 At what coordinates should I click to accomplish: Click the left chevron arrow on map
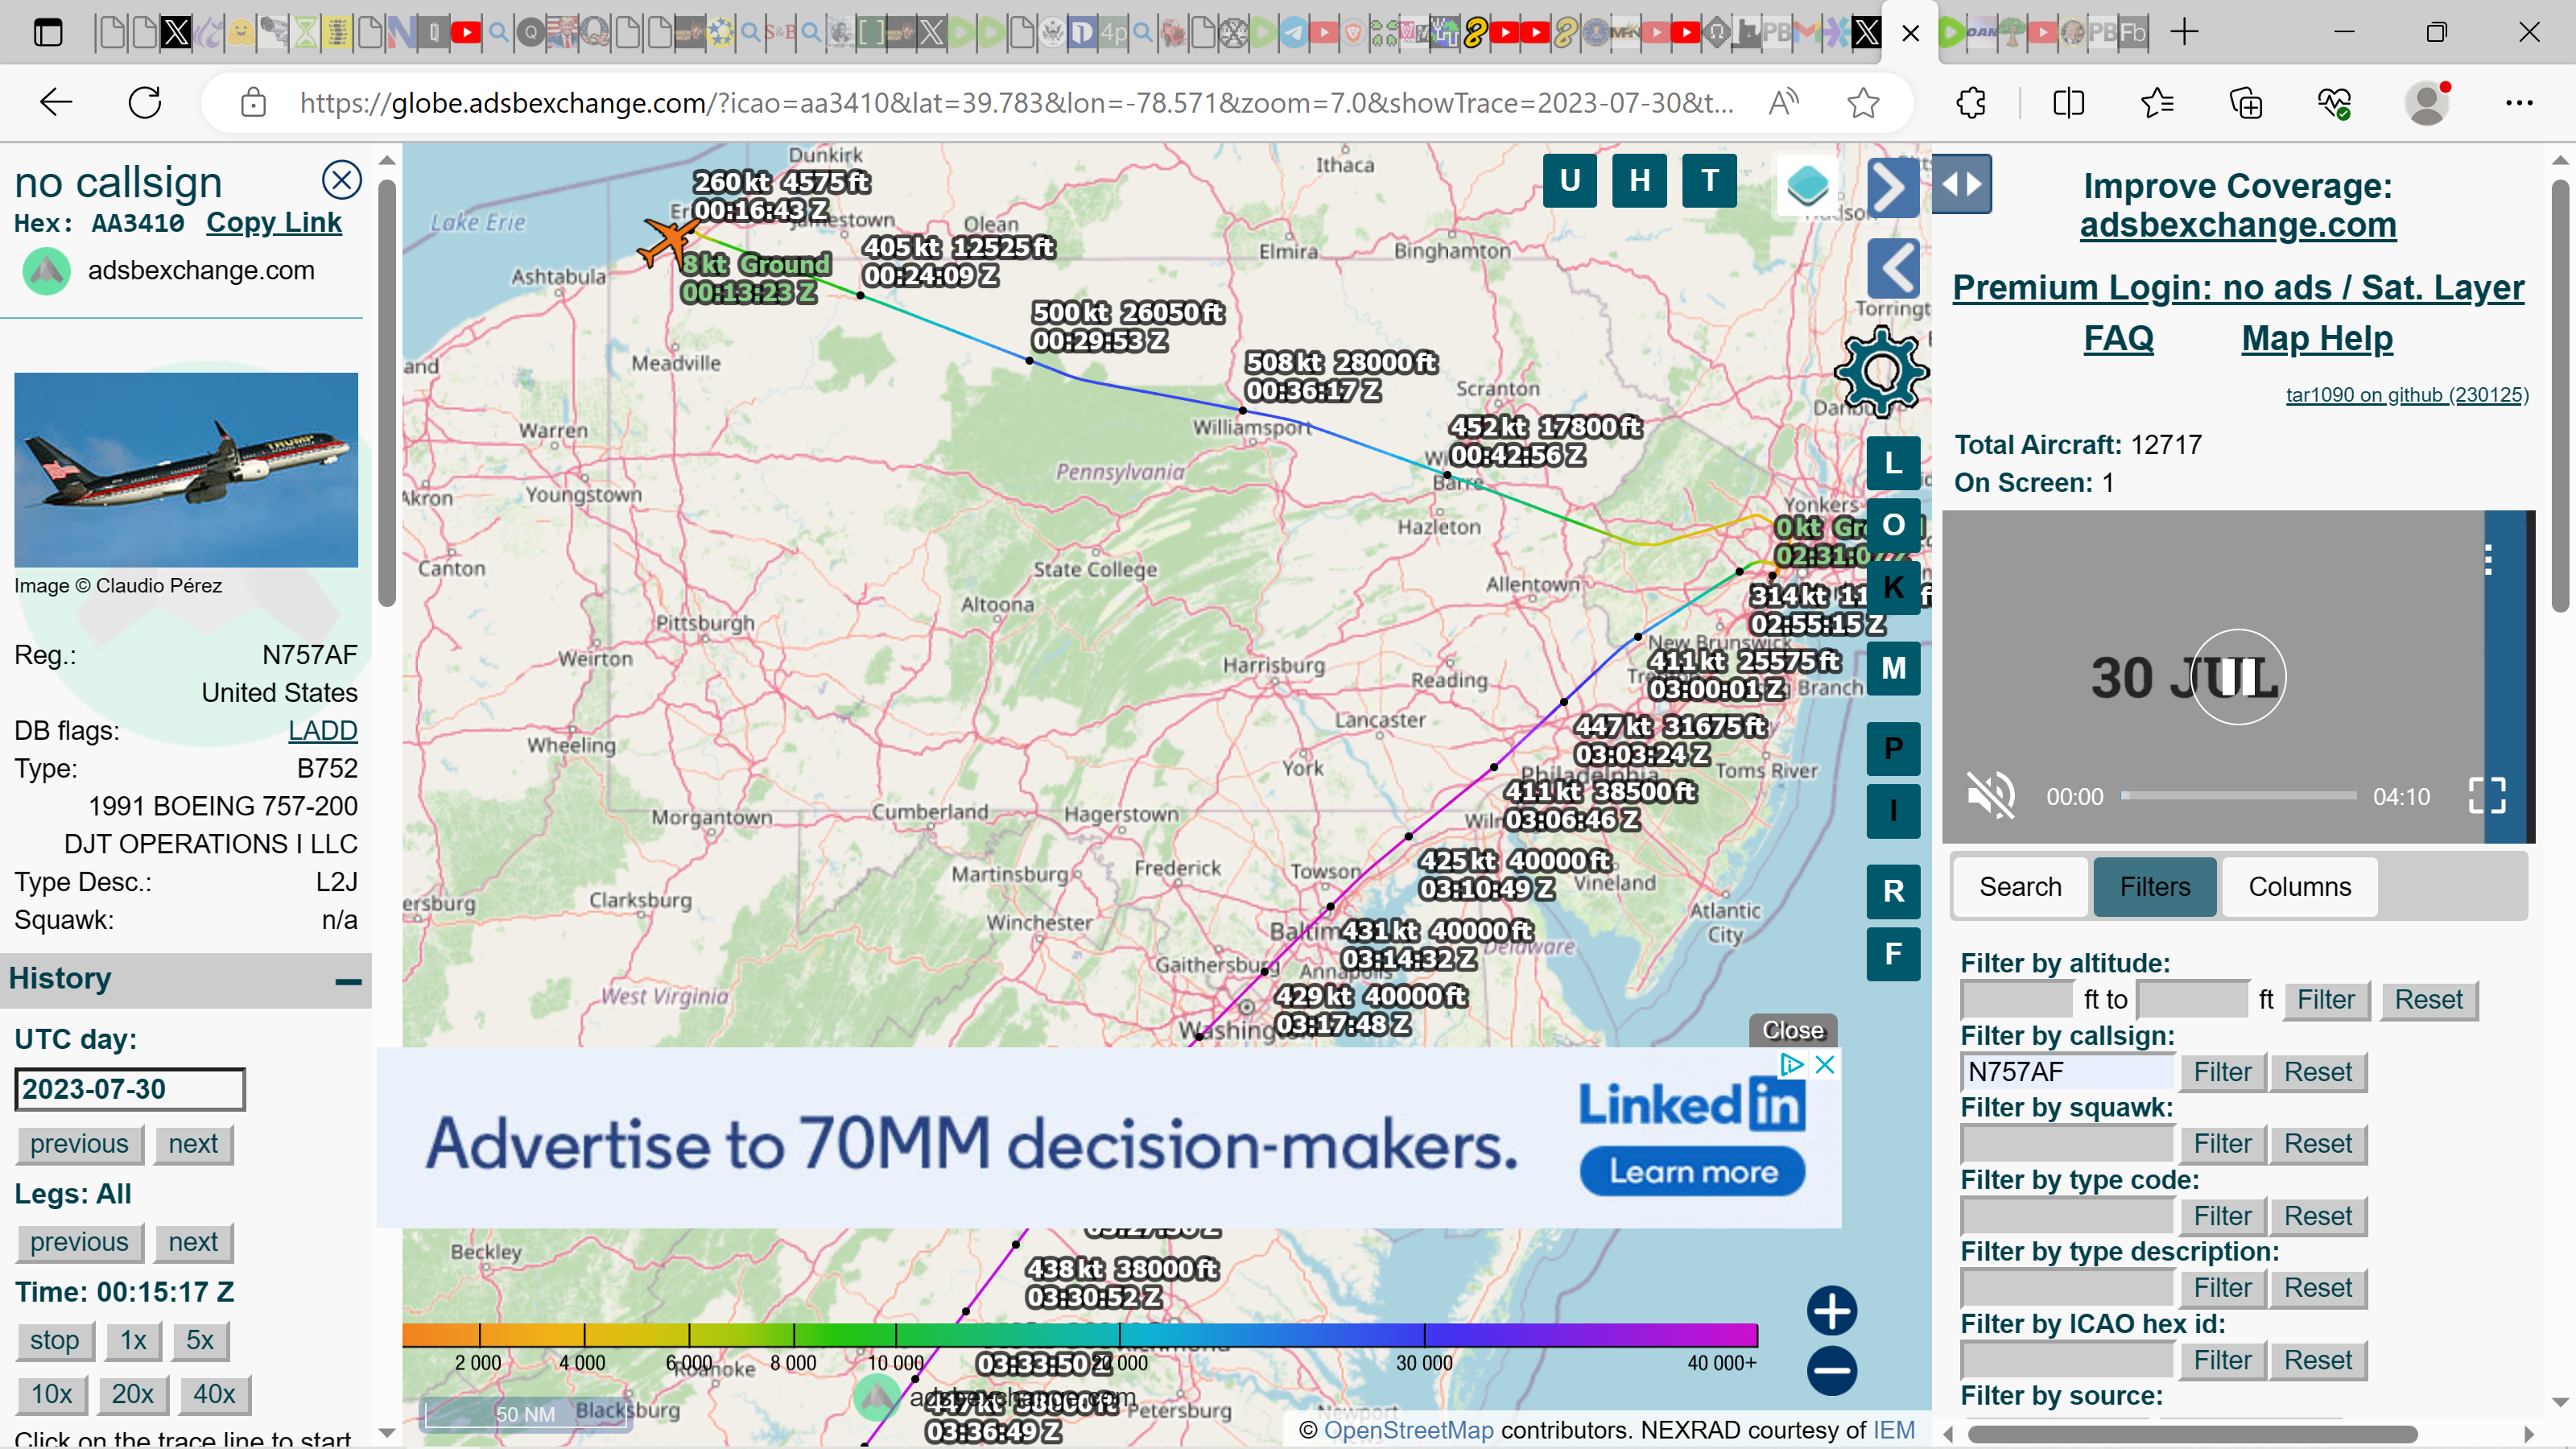point(1893,268)
